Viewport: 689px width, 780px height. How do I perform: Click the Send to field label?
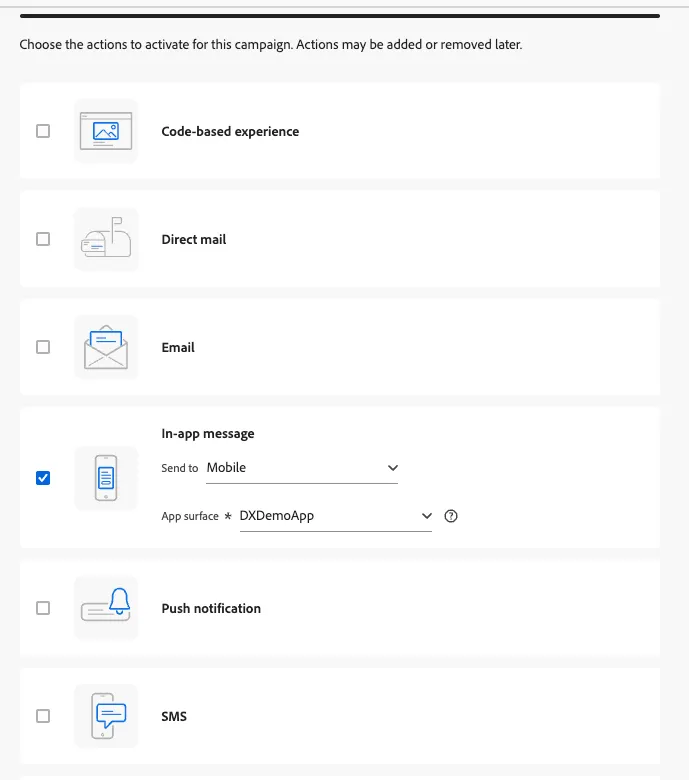(x=180, y=468)
